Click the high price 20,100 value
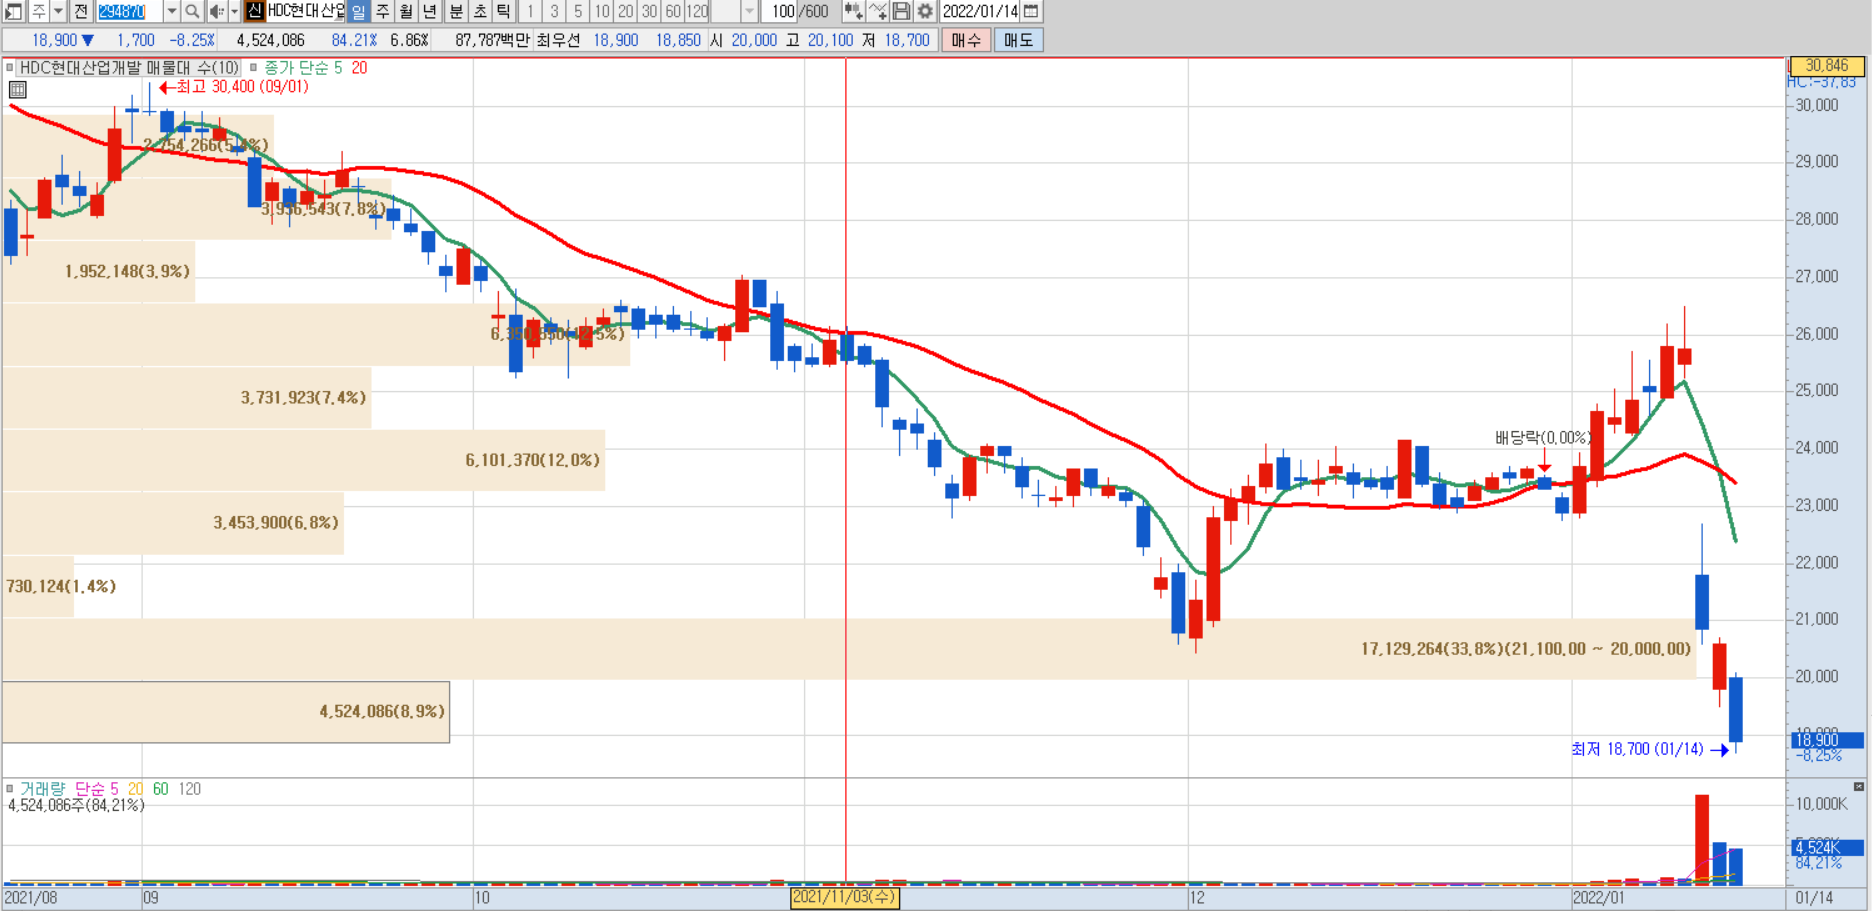This screenshot has height=911, width=1872. point(829,40)
